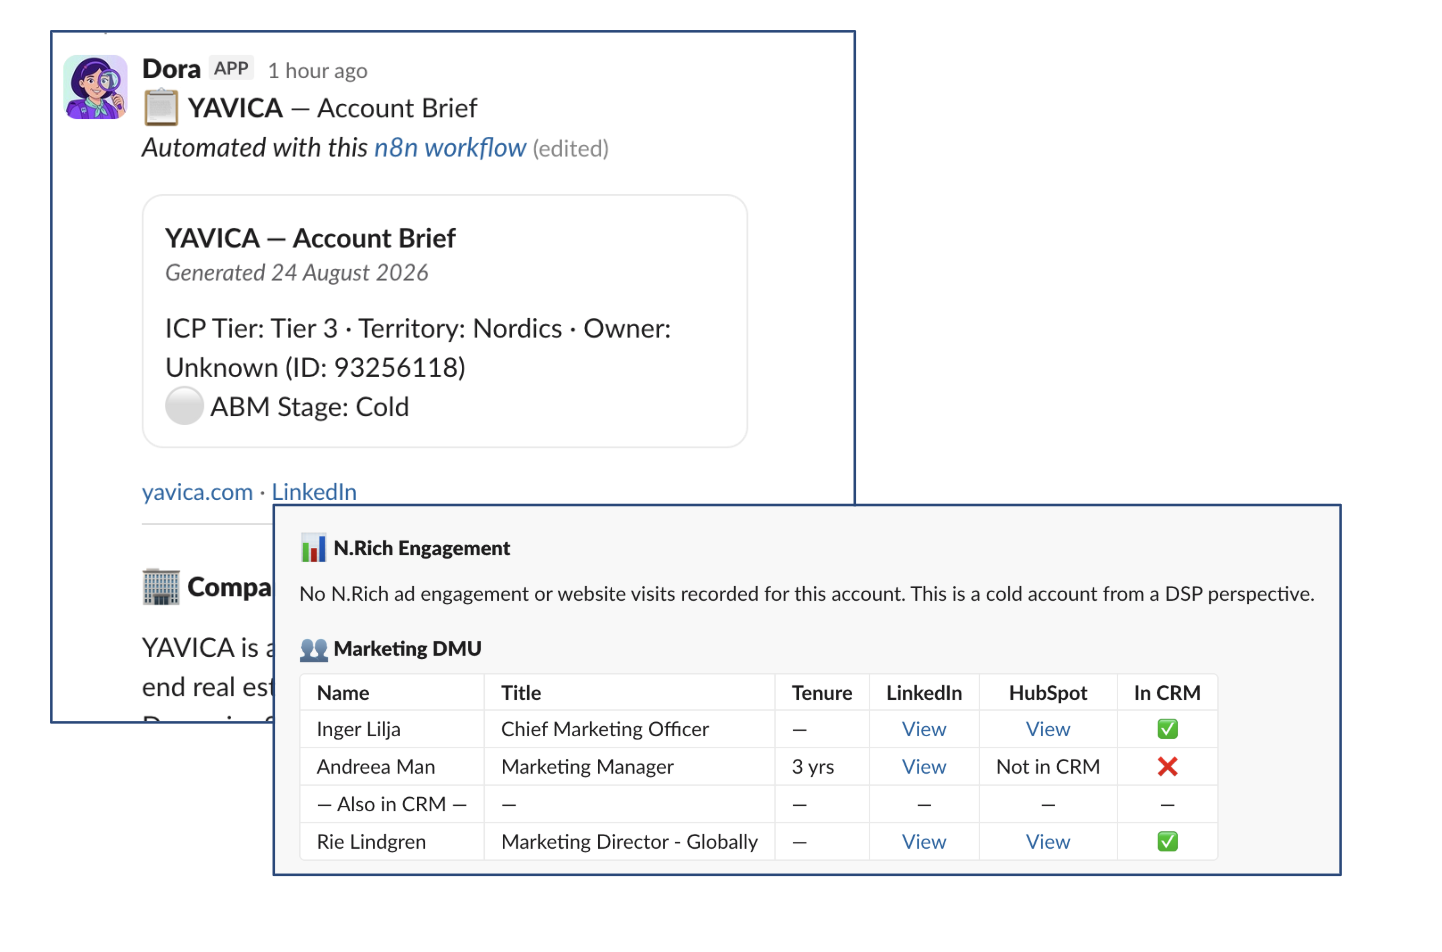This screenshot has width=1442, height=952.
Task: Click the 'Inger Lilja' name cell
Action: click(x=359, y=730)
